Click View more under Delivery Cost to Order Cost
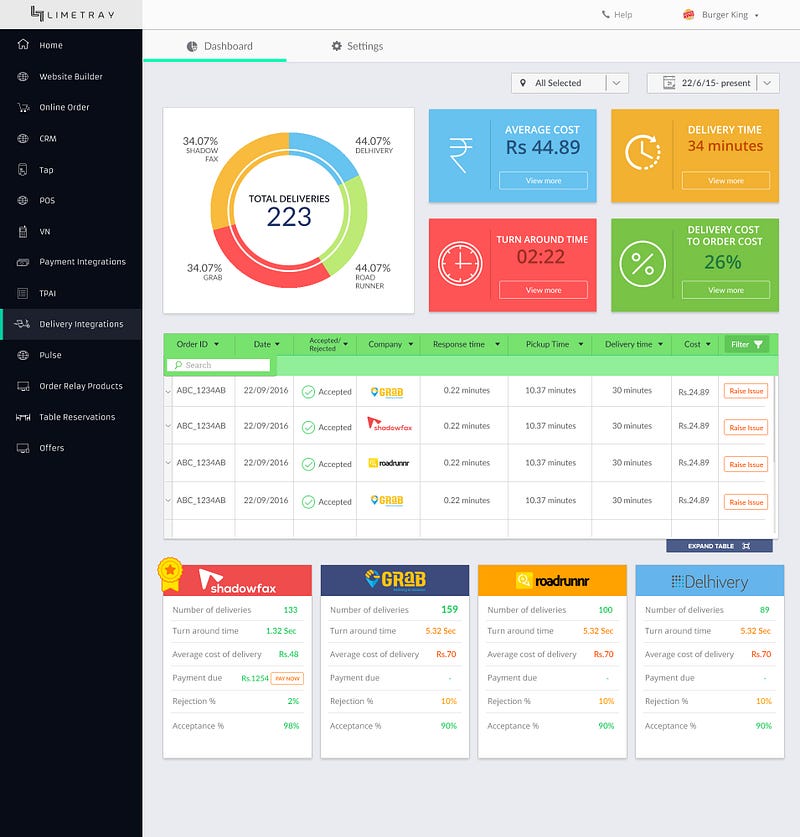 [726, 290]
